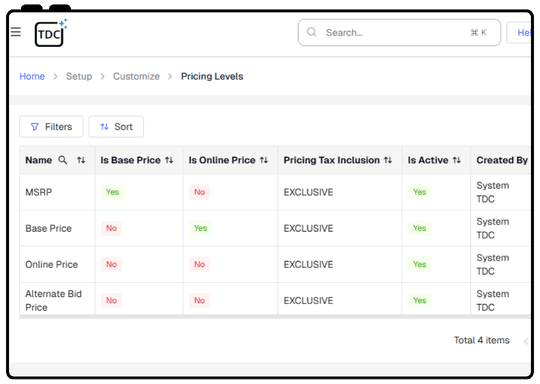Click System TDC in the Base Price row
The image size is (540, 384).
pos(492,228)
